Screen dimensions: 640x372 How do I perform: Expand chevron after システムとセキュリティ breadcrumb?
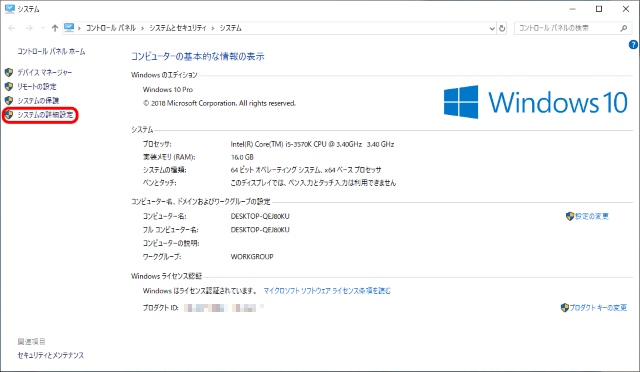(x=213, y=28)
